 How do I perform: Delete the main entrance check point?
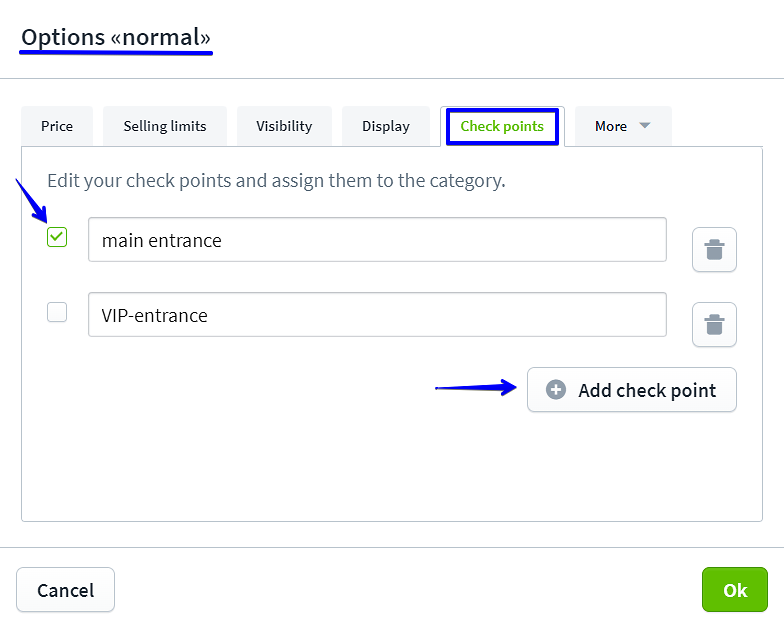click(x=714, y=250)
